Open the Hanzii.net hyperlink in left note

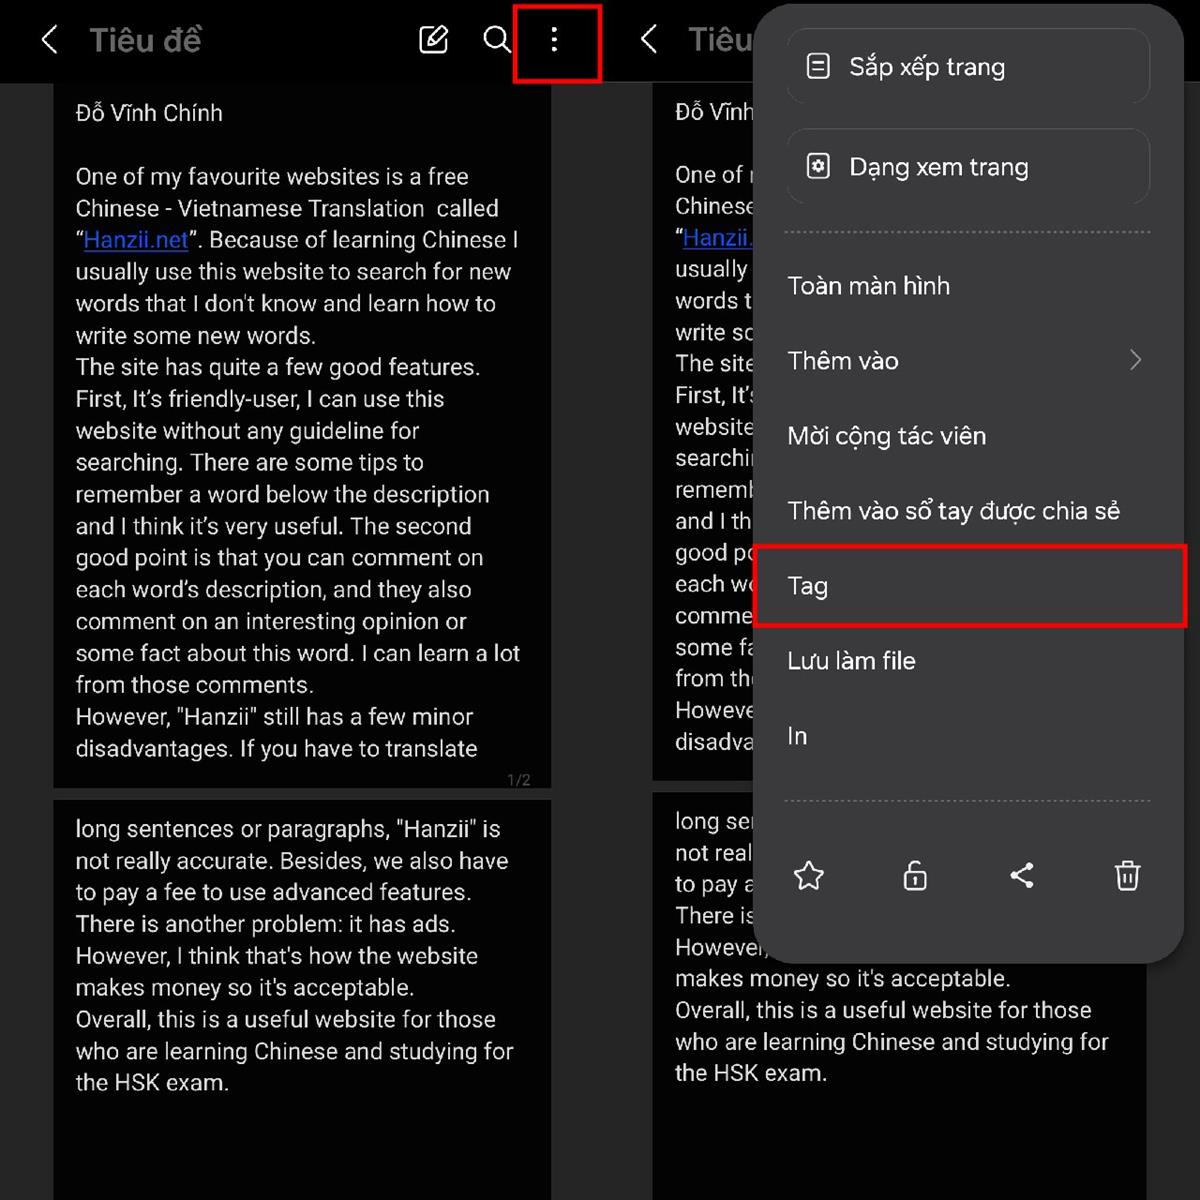click(136, 240)
